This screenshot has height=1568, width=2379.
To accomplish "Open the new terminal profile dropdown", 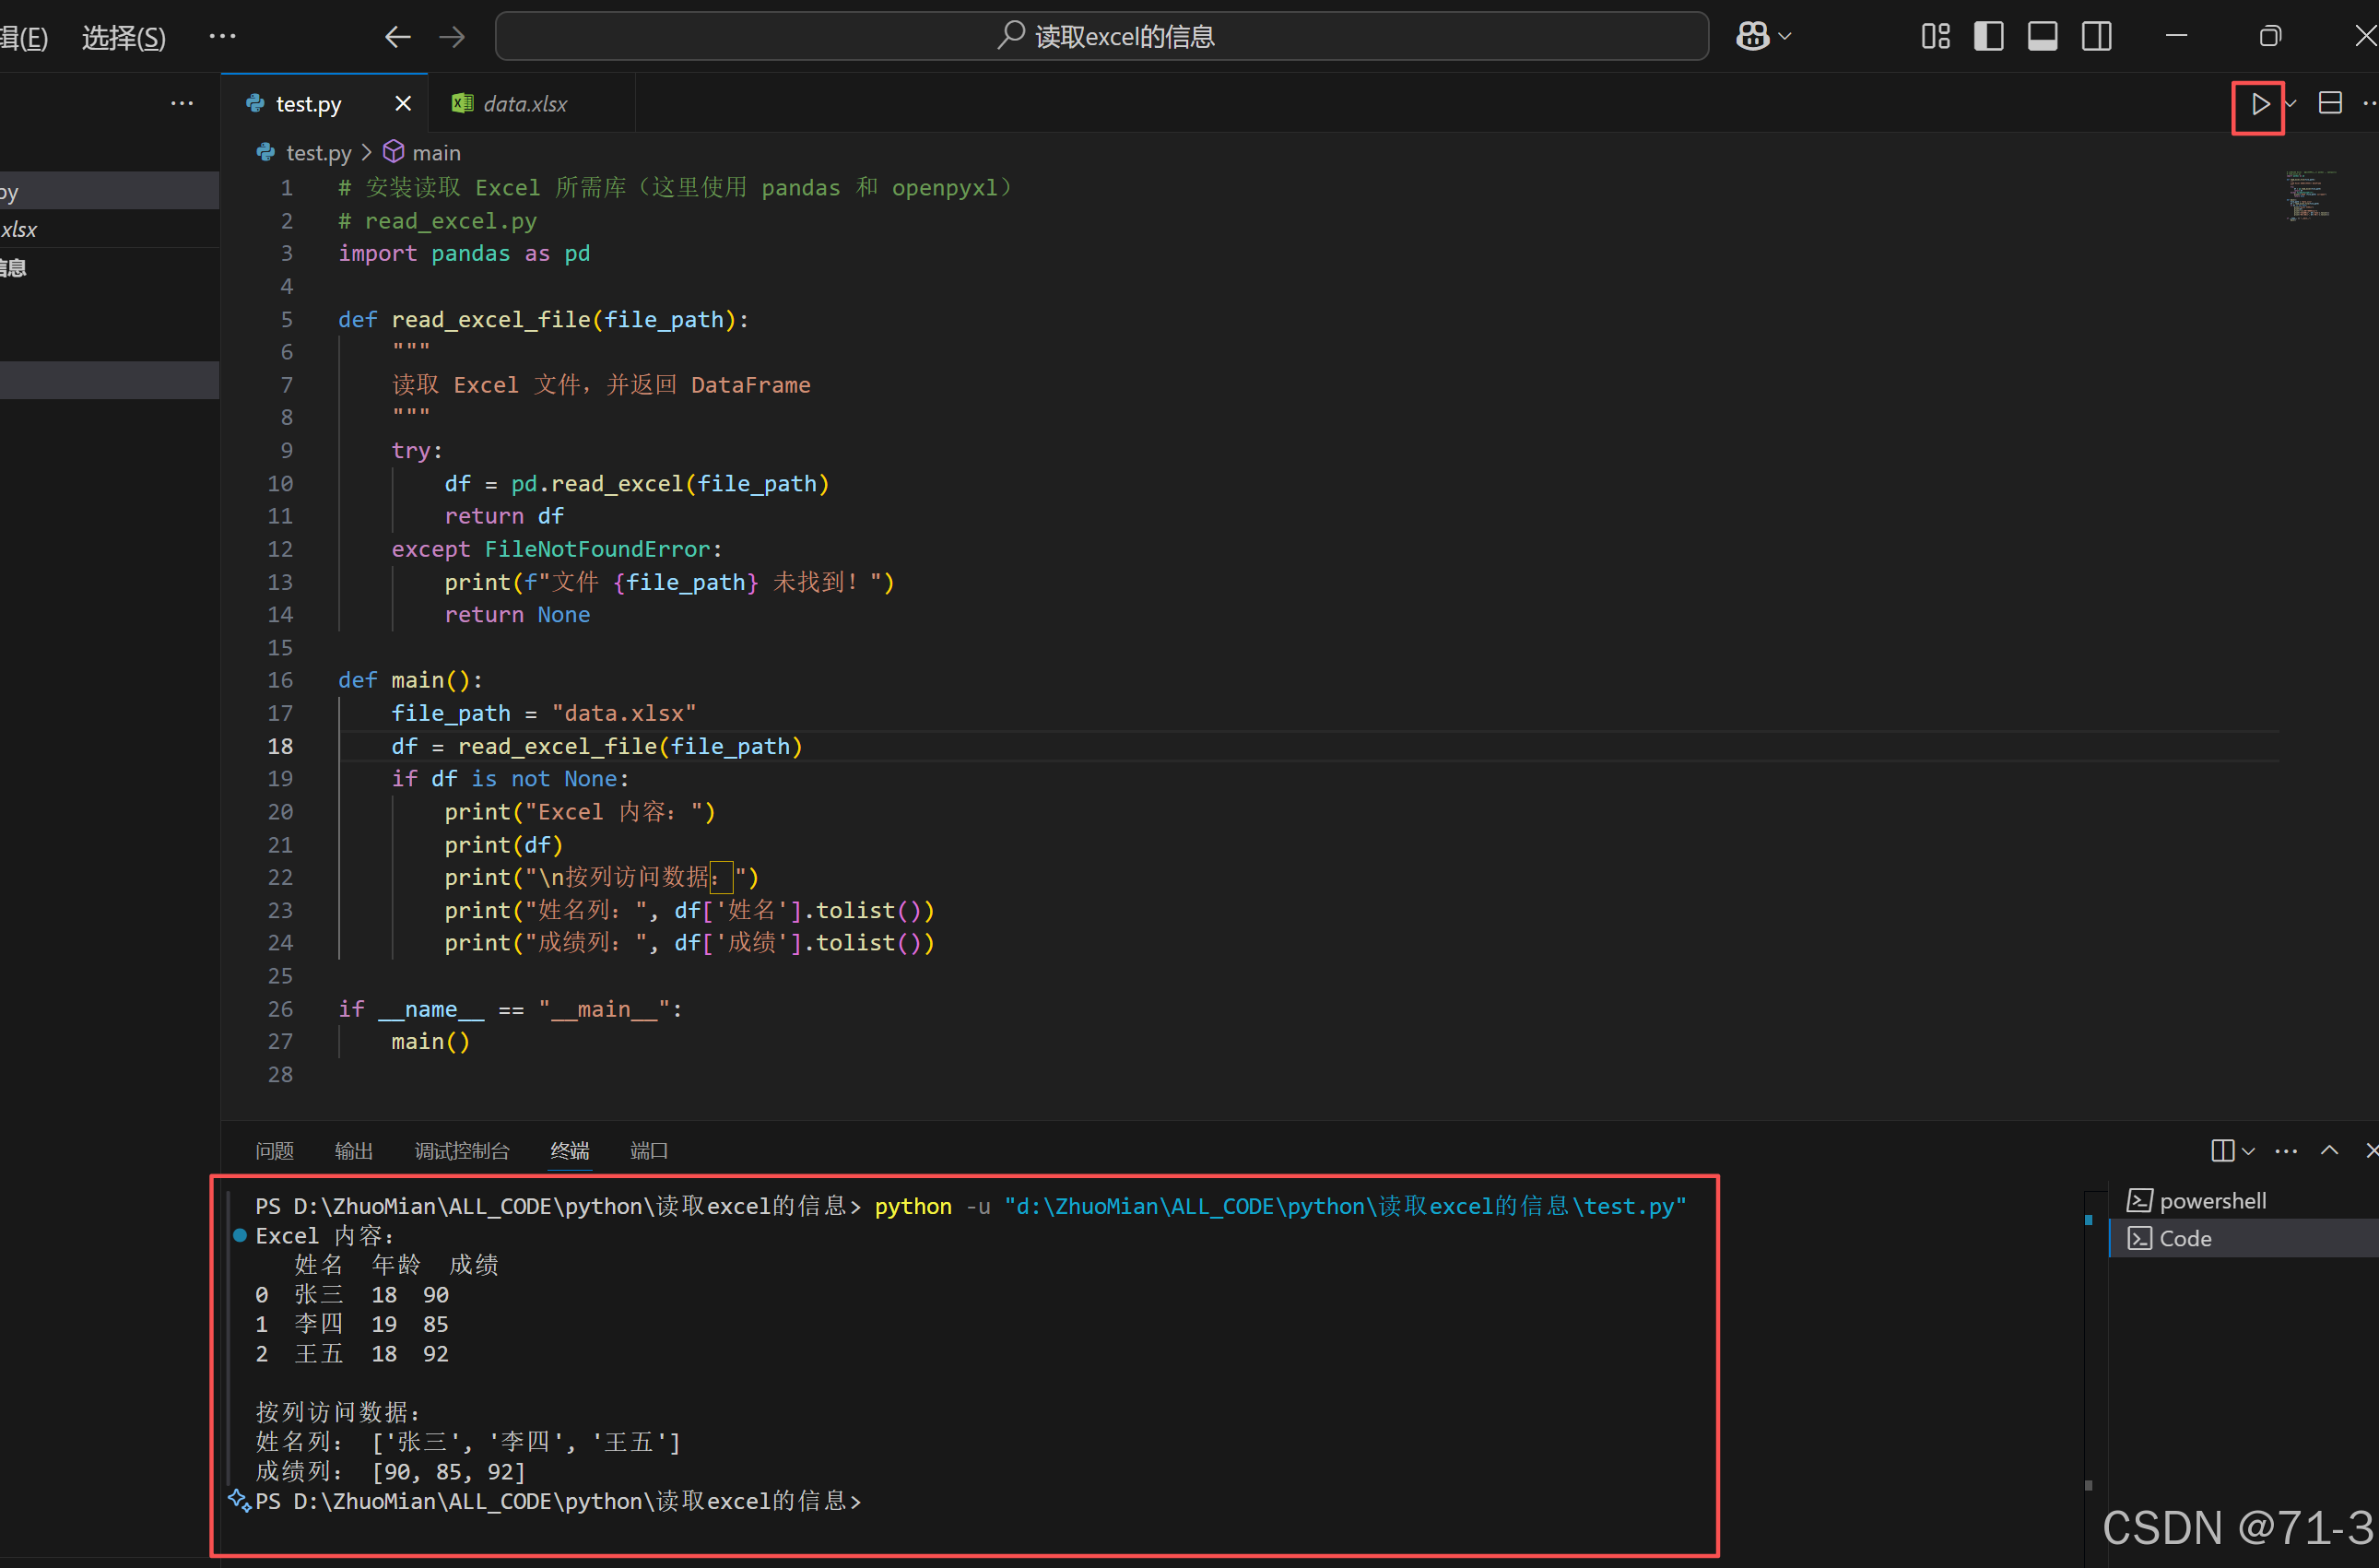I will (2248, 1151).
